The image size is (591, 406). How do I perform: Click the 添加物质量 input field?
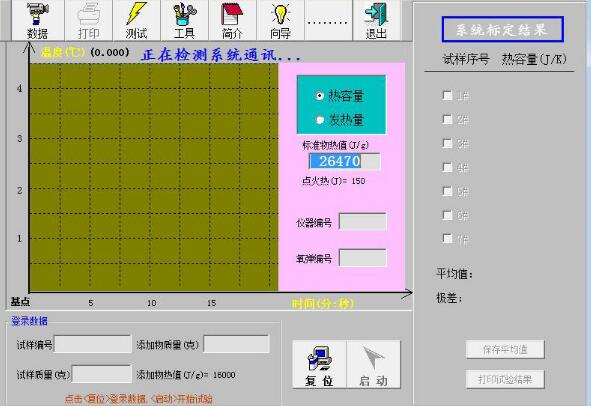[x=237, y=344]
